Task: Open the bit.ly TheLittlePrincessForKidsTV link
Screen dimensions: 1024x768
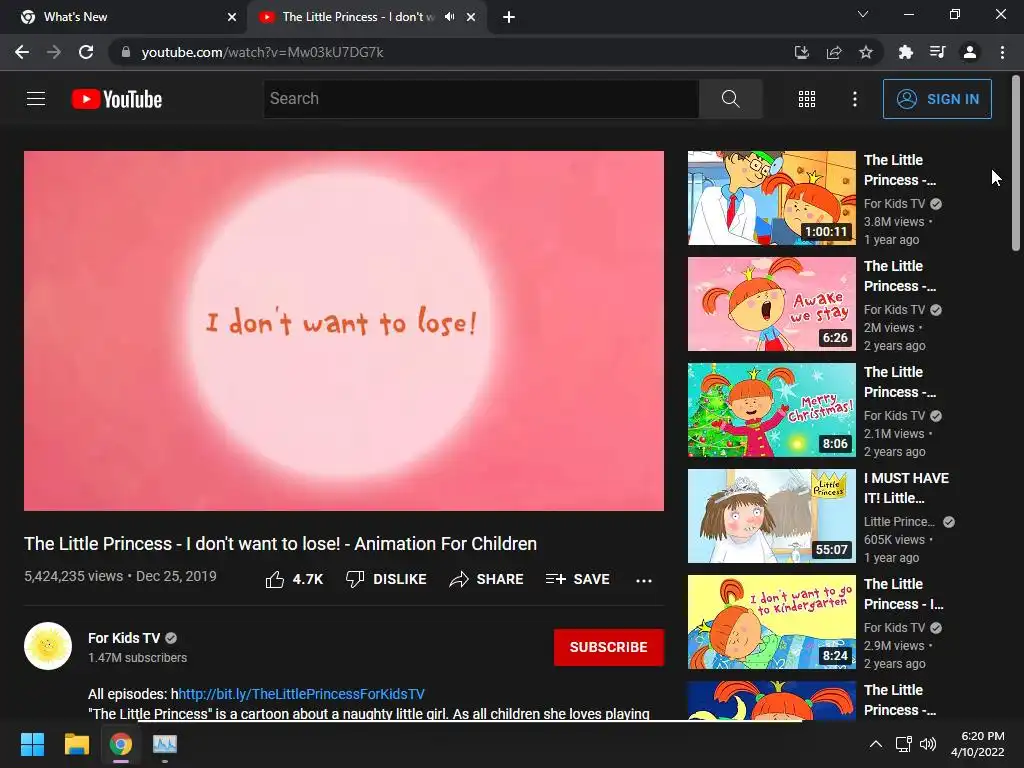Action: (x=301, y=694)
